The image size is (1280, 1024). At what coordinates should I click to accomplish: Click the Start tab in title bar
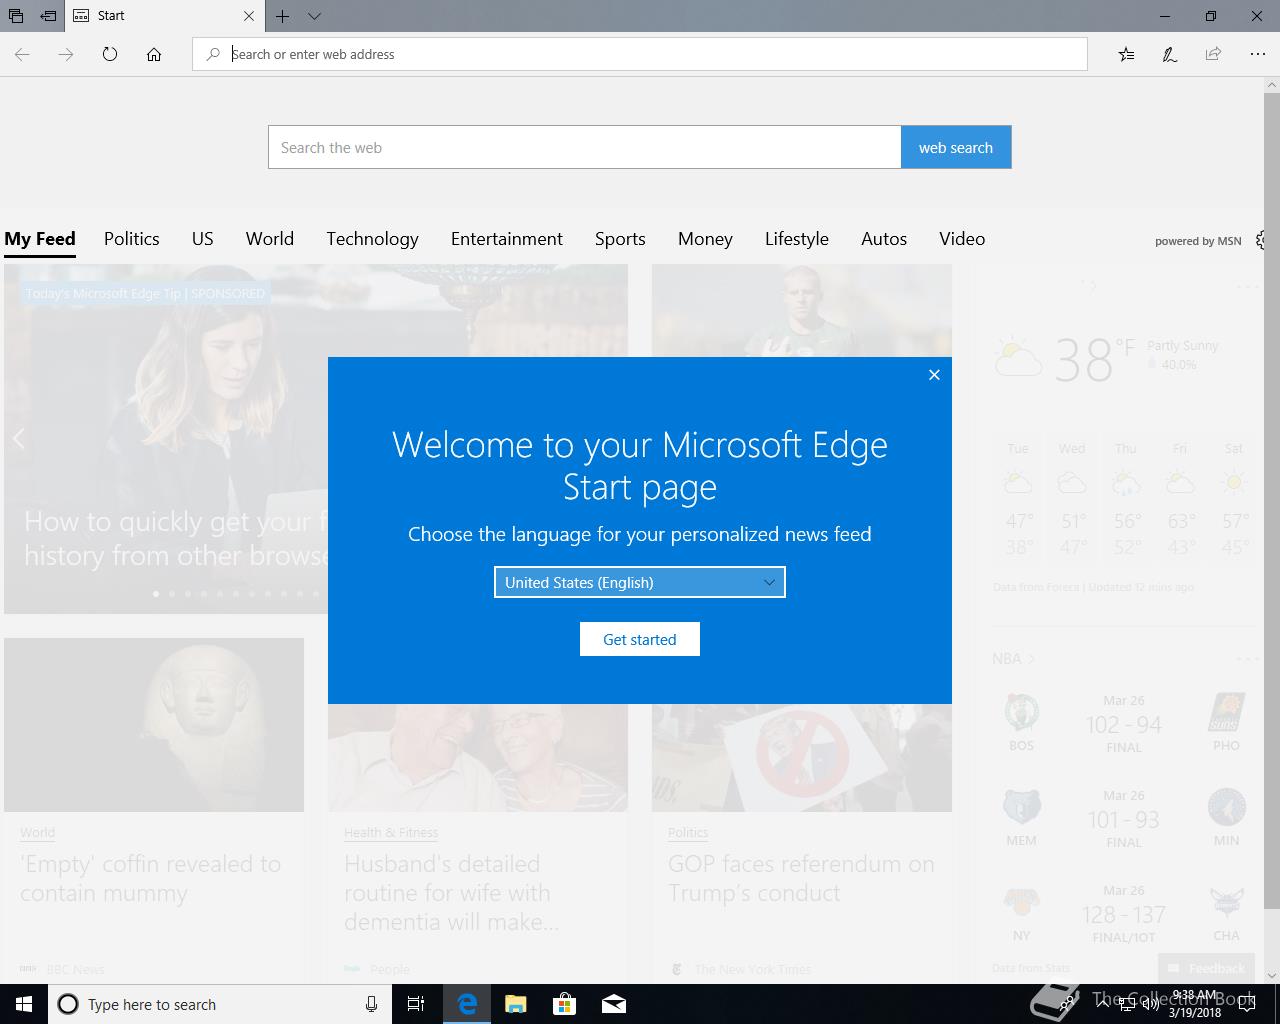click(x=165, y=16)
